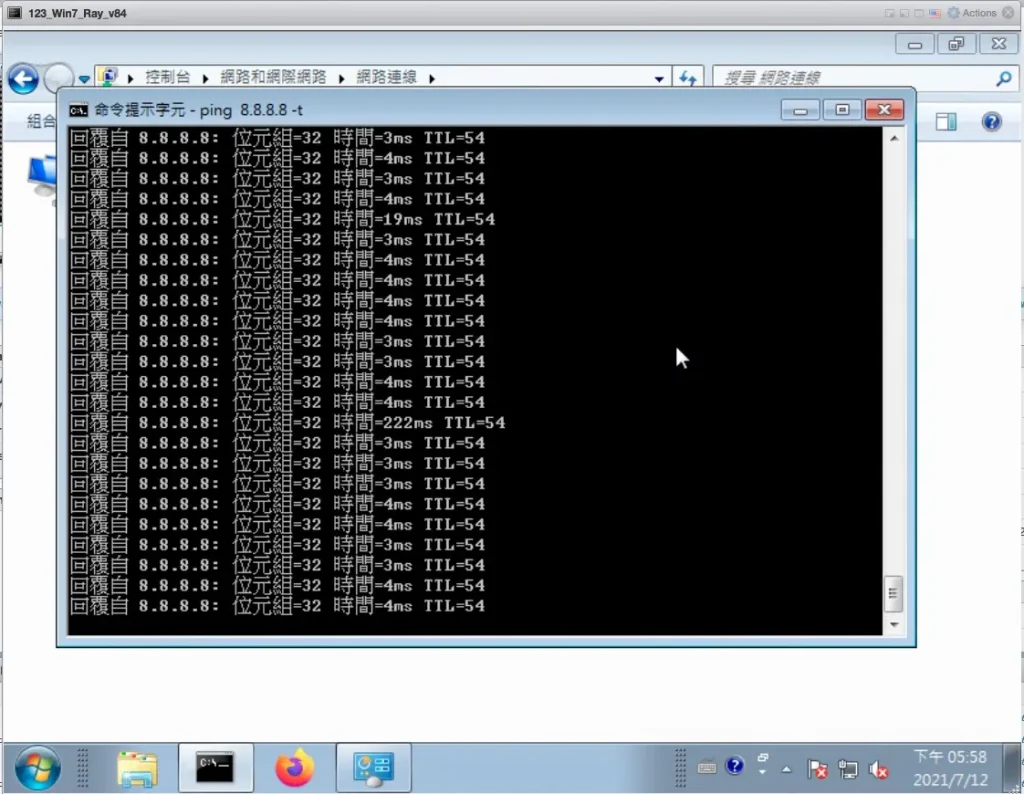
Task: Click the 網路和網際網路 breadcrumb item
Action: pos(273,78)
